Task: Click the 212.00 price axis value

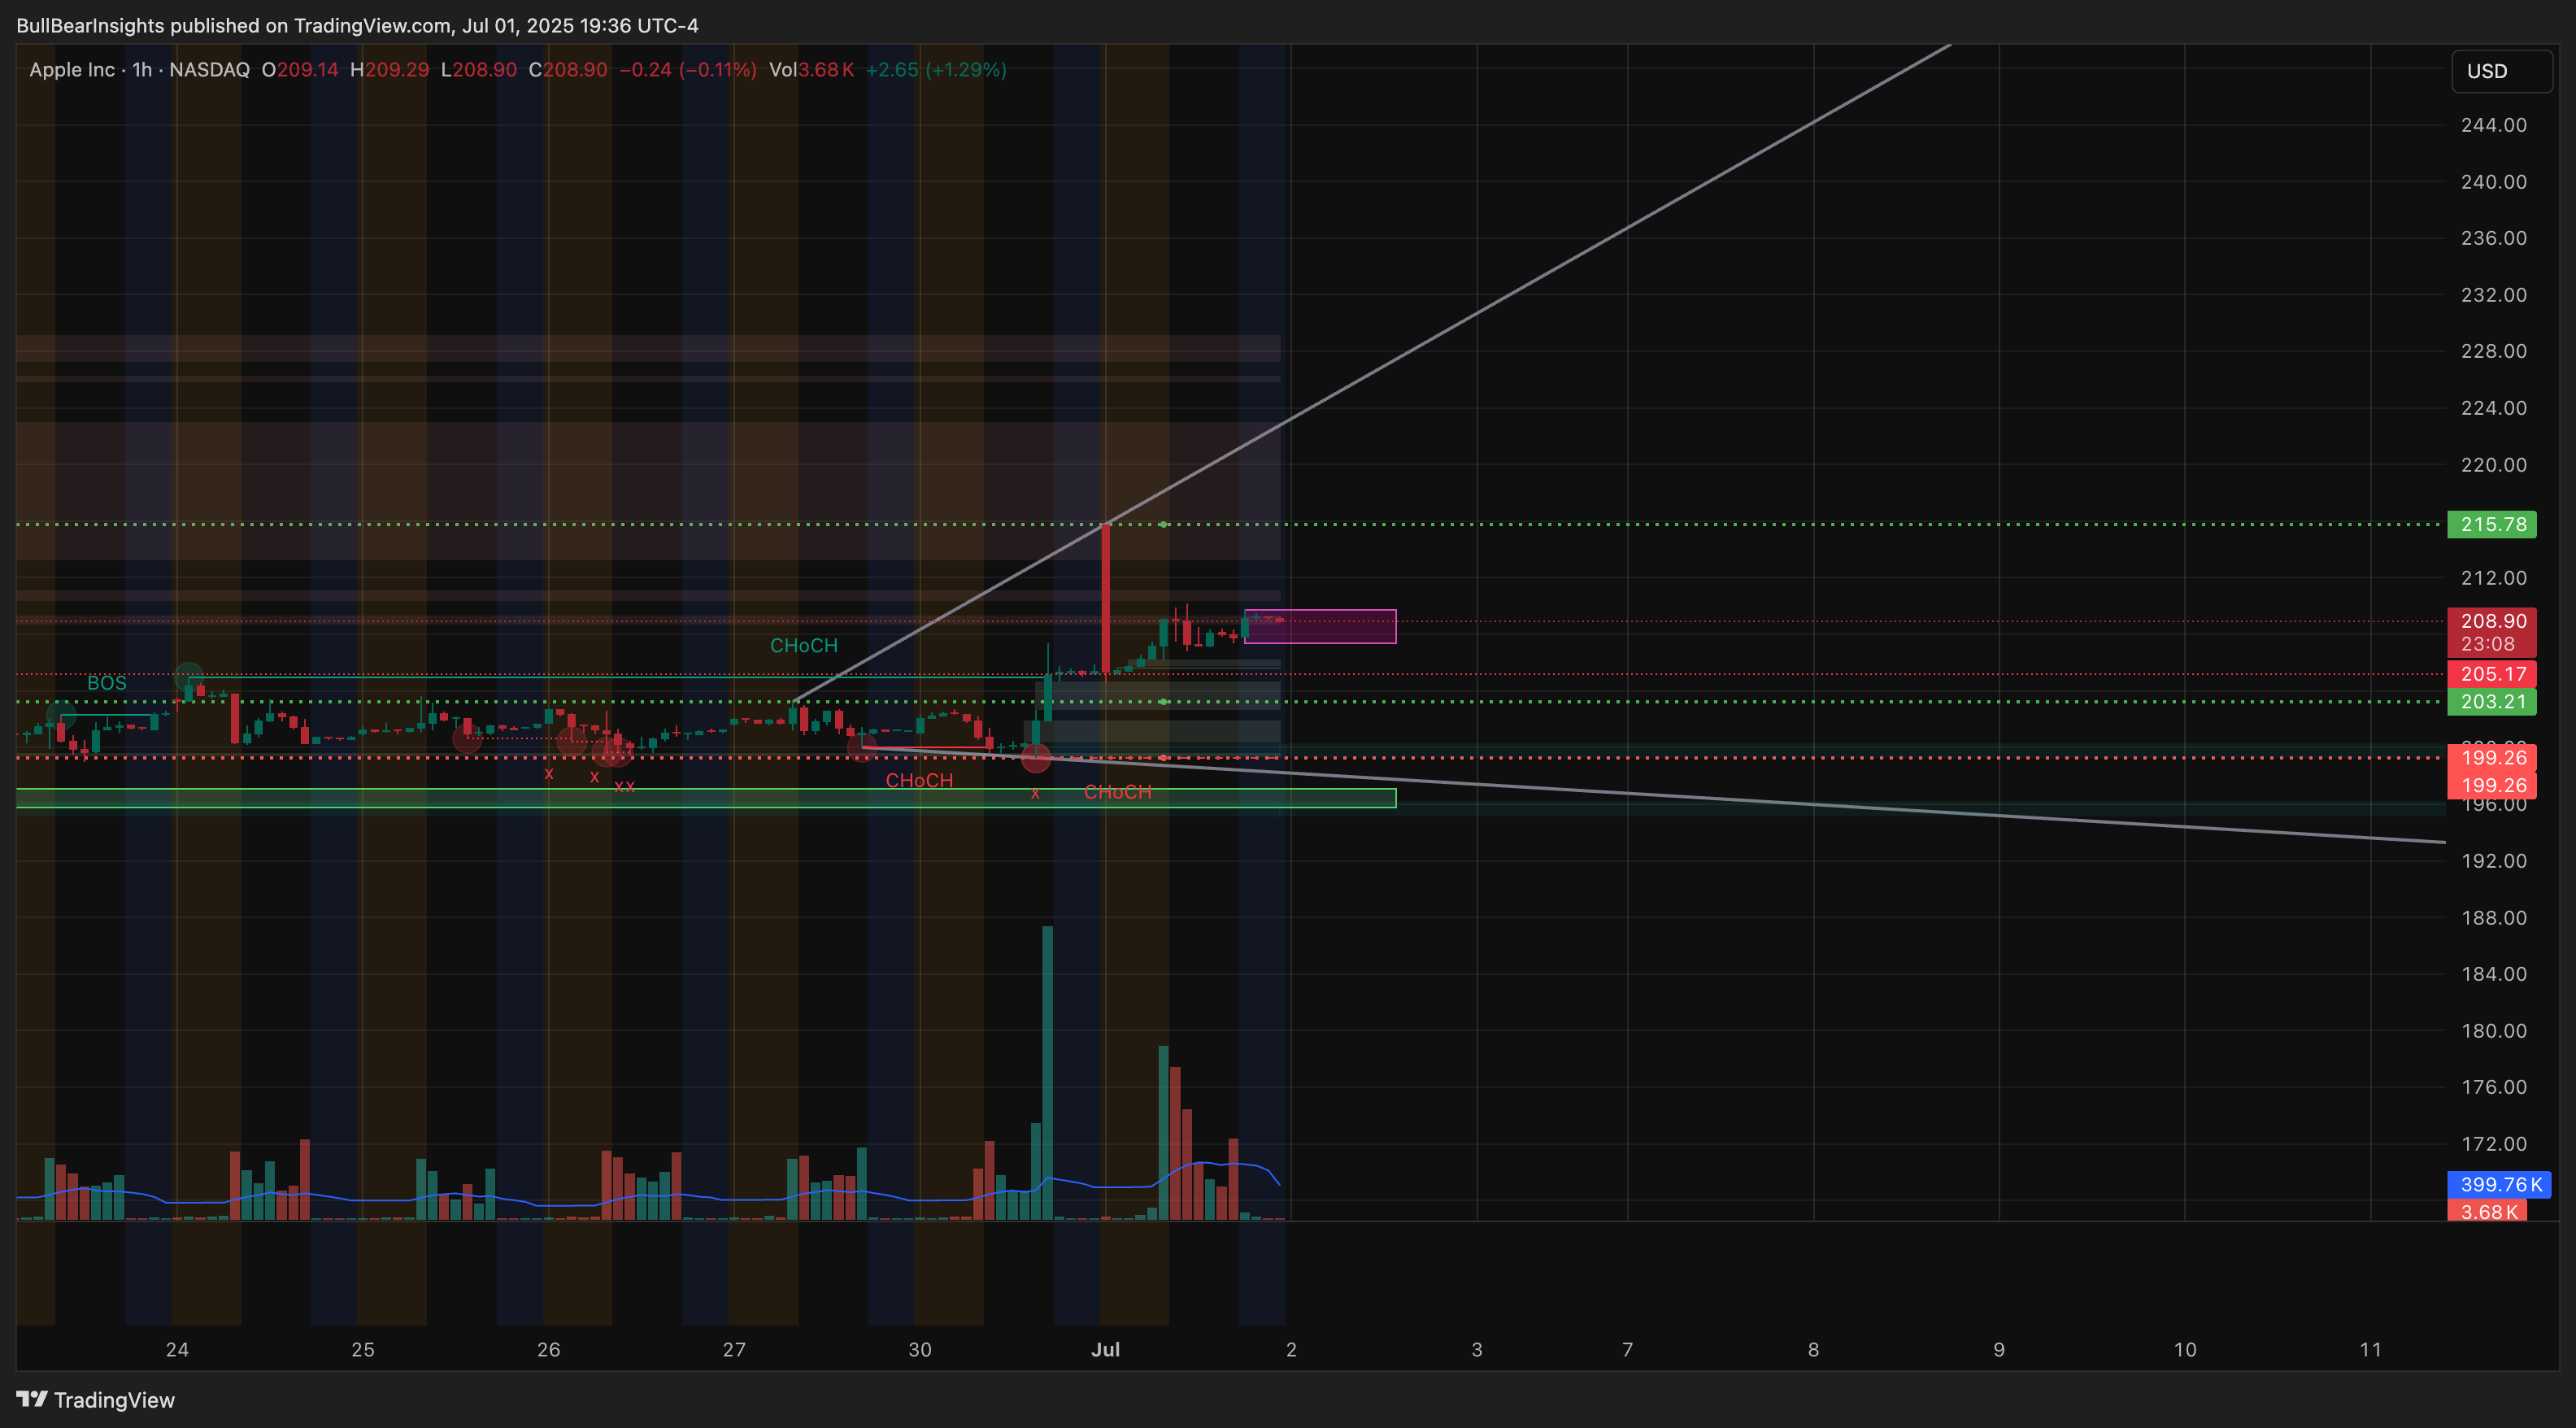Action: [x=2493, y=578]
